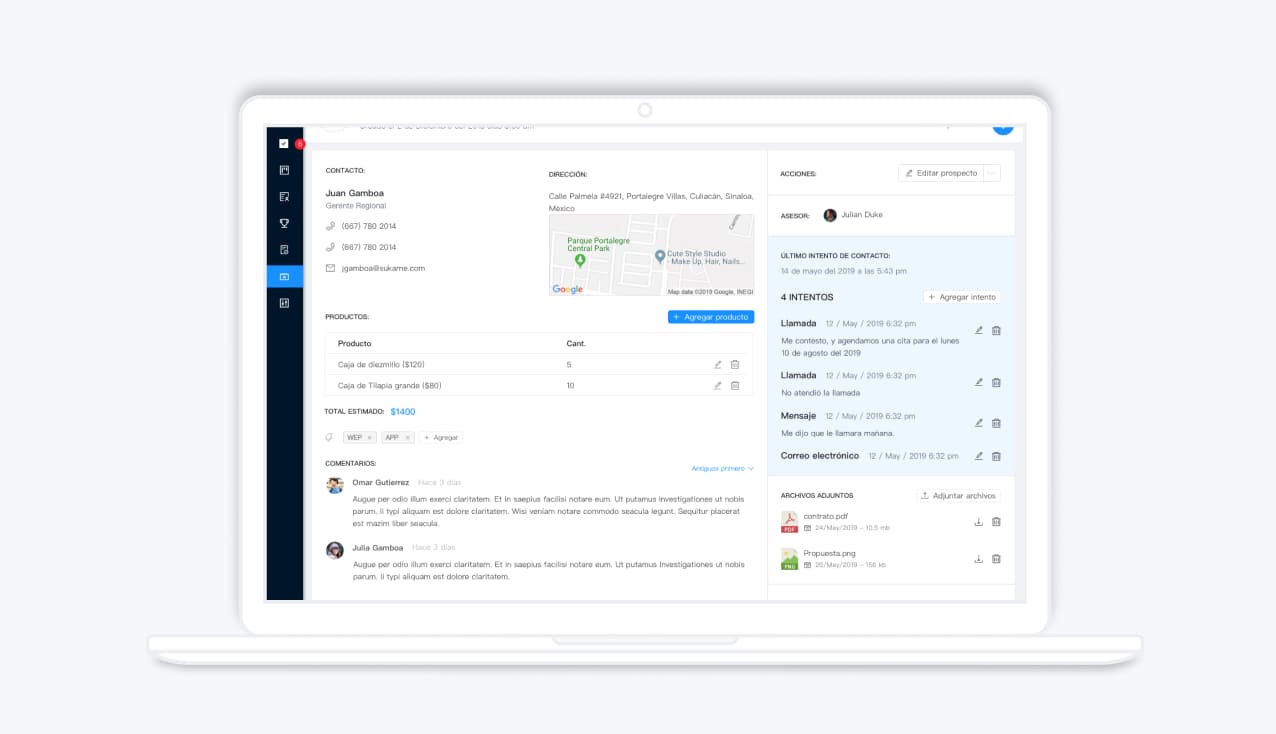Click the 'Juan Gamboa' contact name
This screenshot has width=1276, height=734.
click(354, 193)
